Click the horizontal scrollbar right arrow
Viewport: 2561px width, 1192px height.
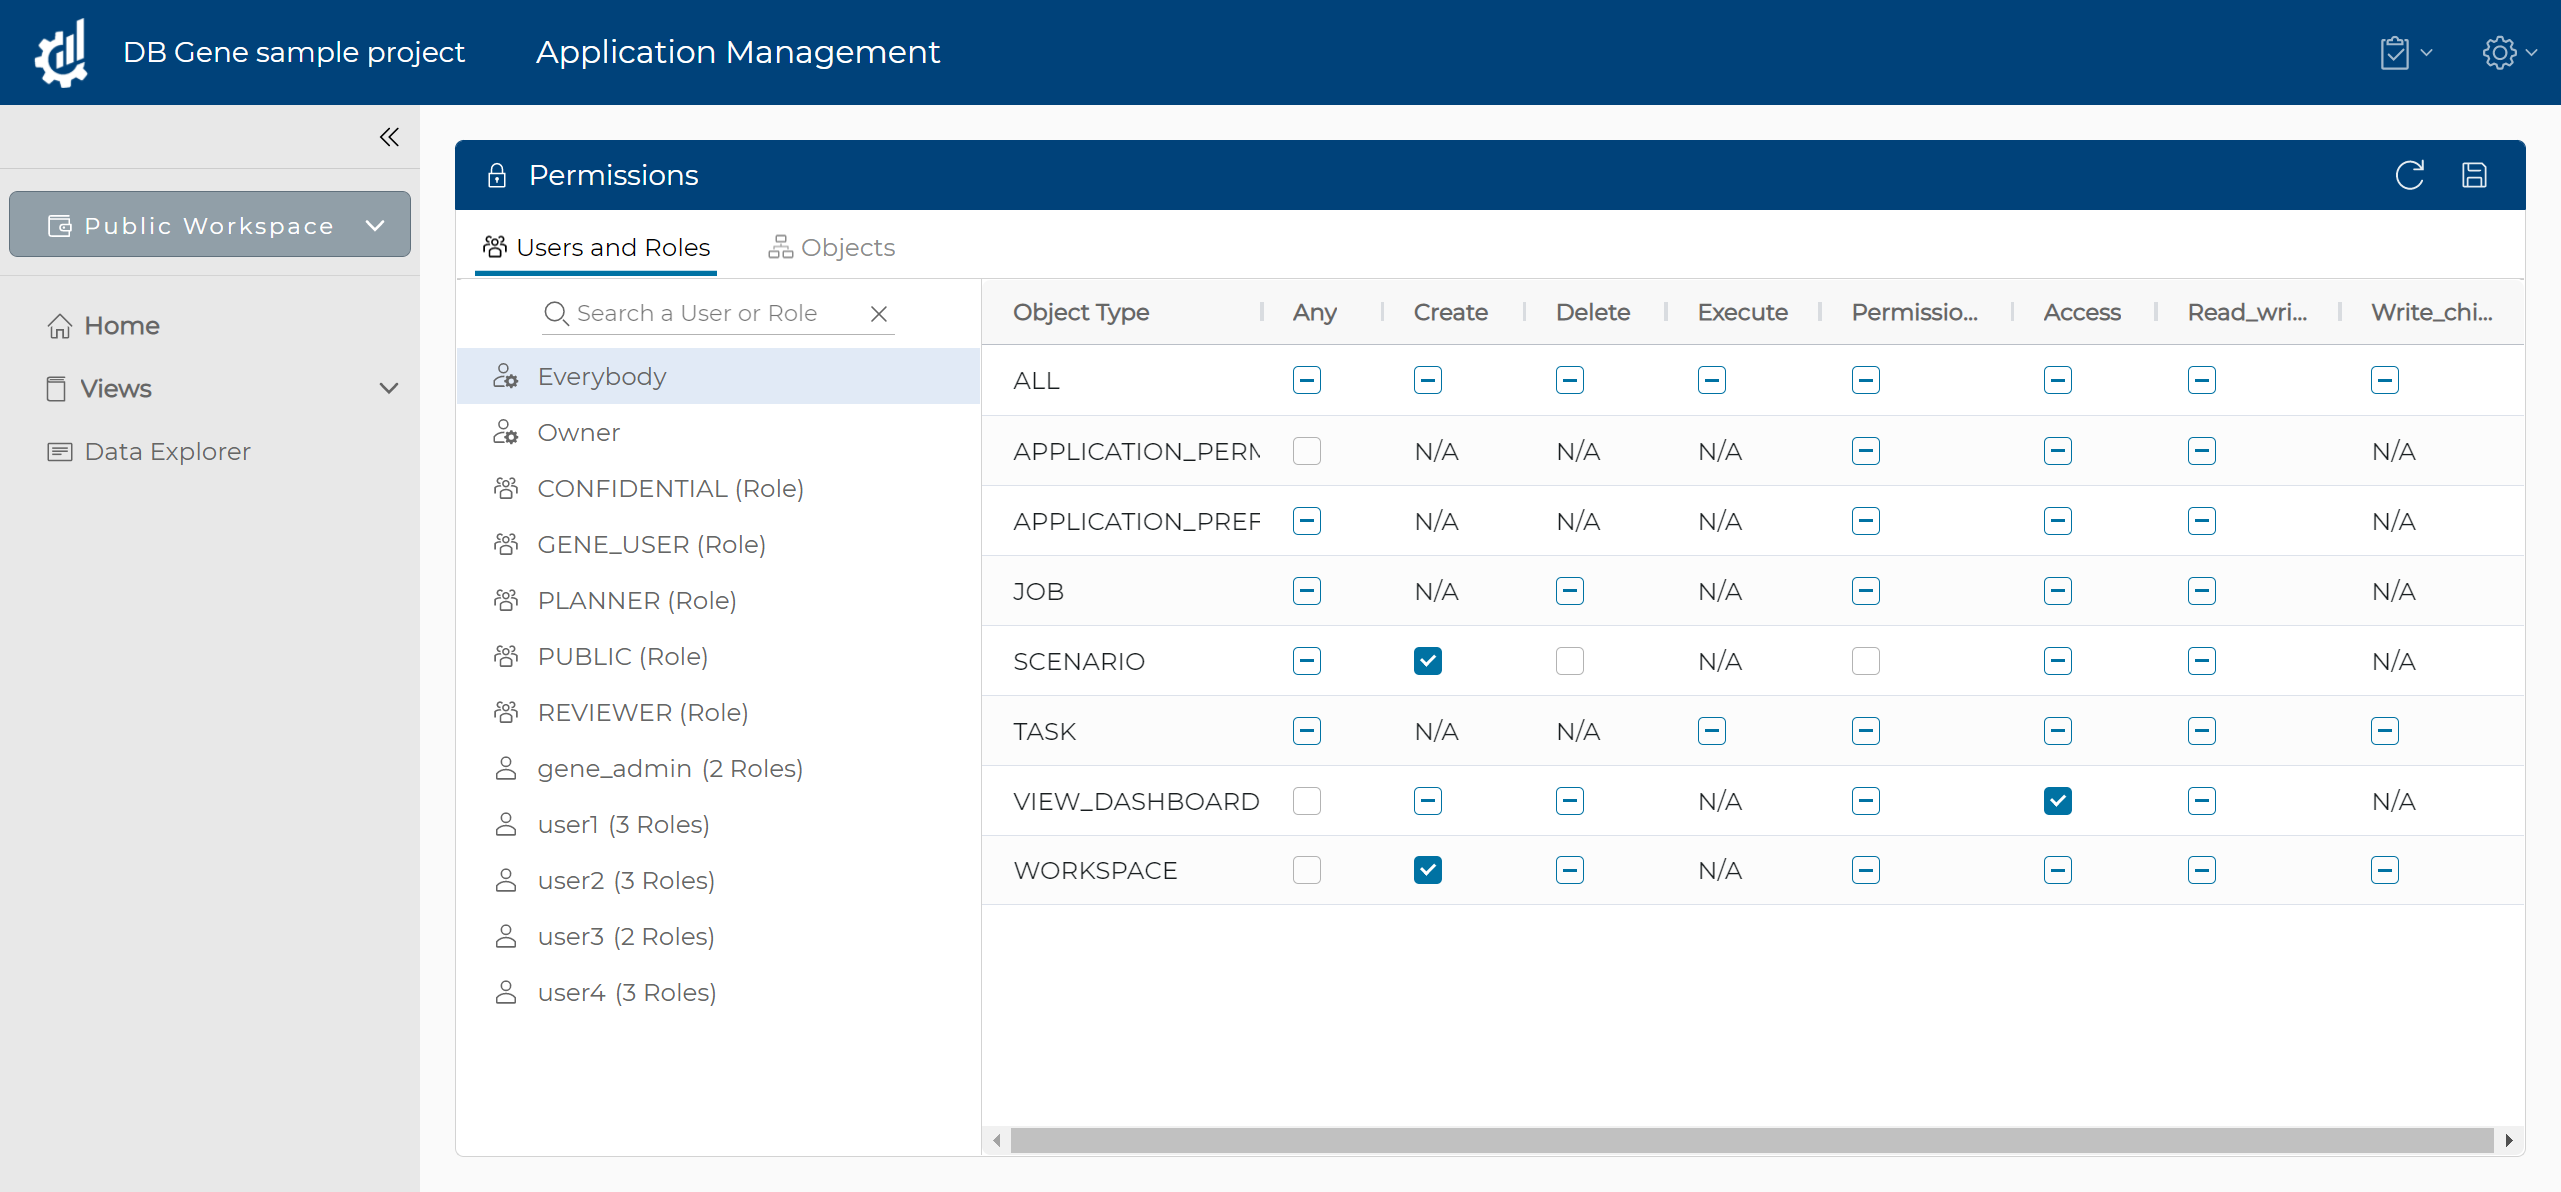(x=2509, y=1140)
